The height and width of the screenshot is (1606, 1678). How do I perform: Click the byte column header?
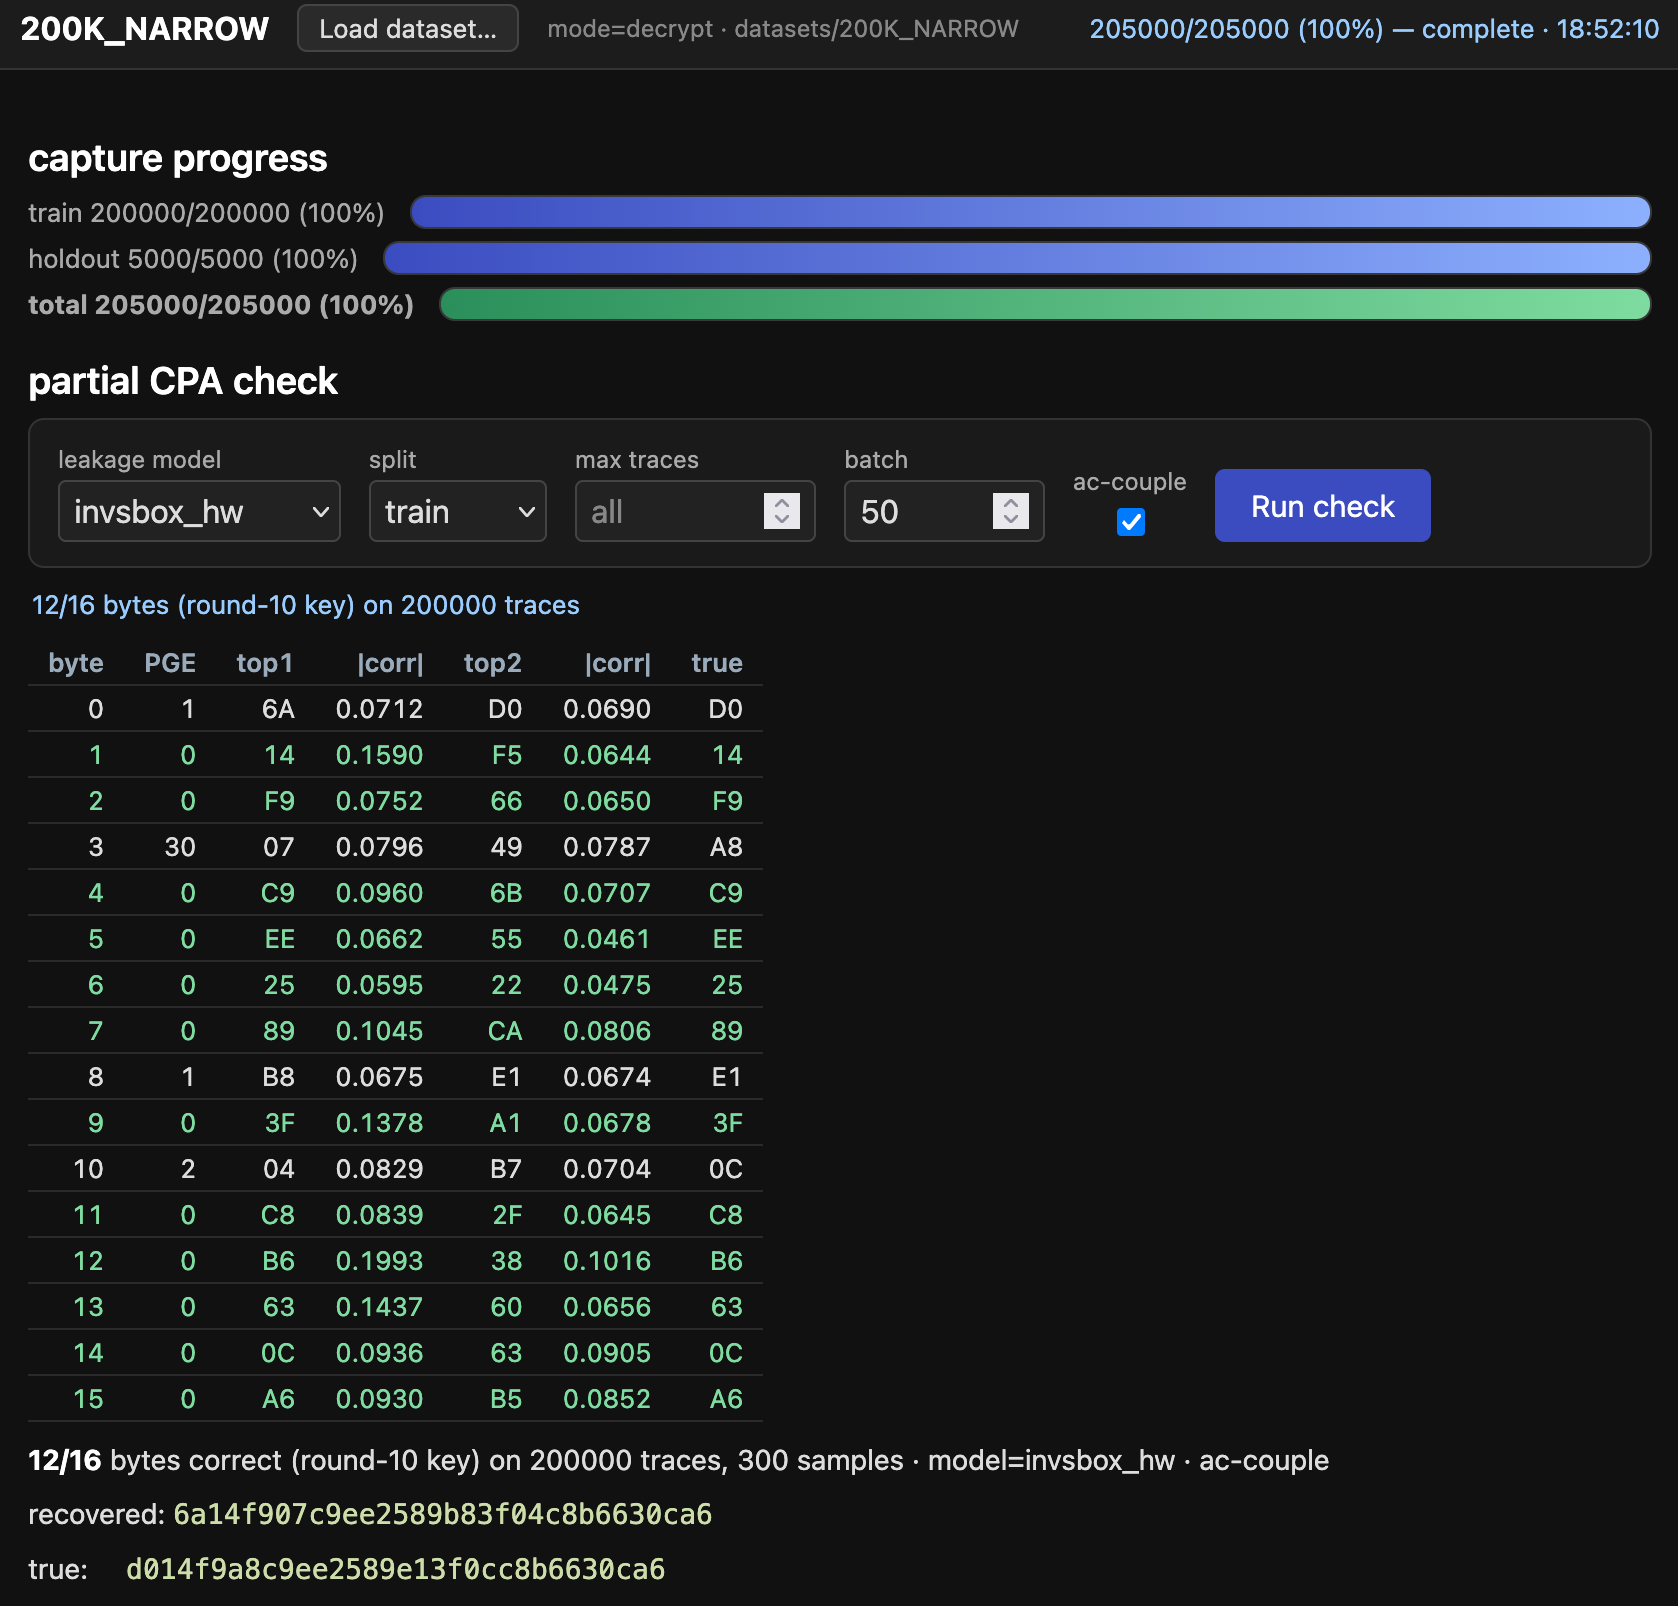point(76,663)
